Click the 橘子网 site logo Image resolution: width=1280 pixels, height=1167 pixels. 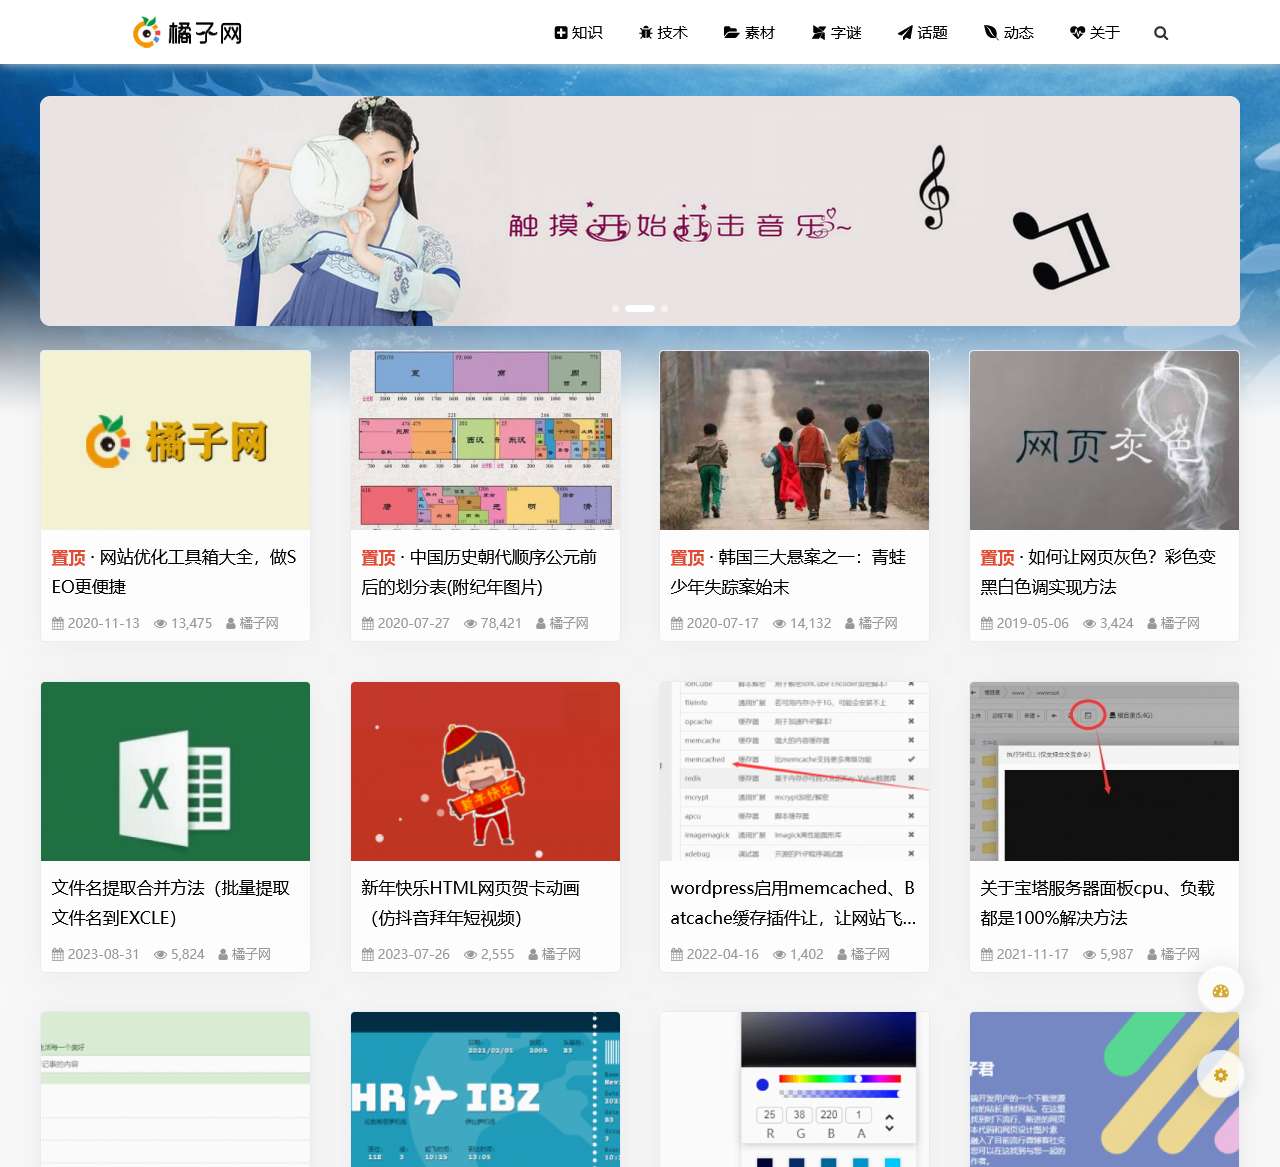tap(188, 32)
